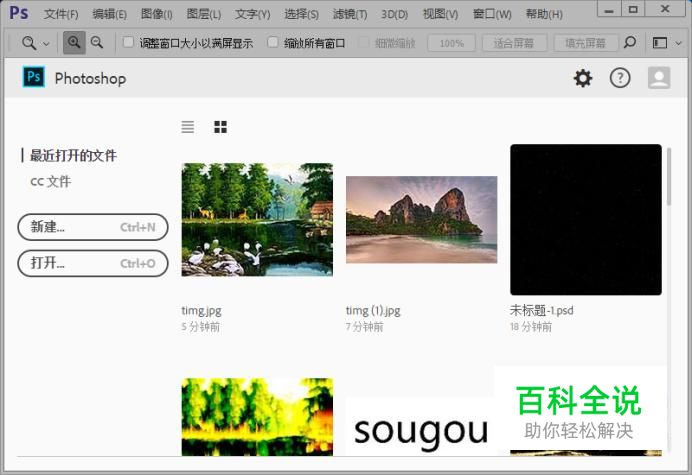Open the 滤镜(T) menu

[350, 14]
